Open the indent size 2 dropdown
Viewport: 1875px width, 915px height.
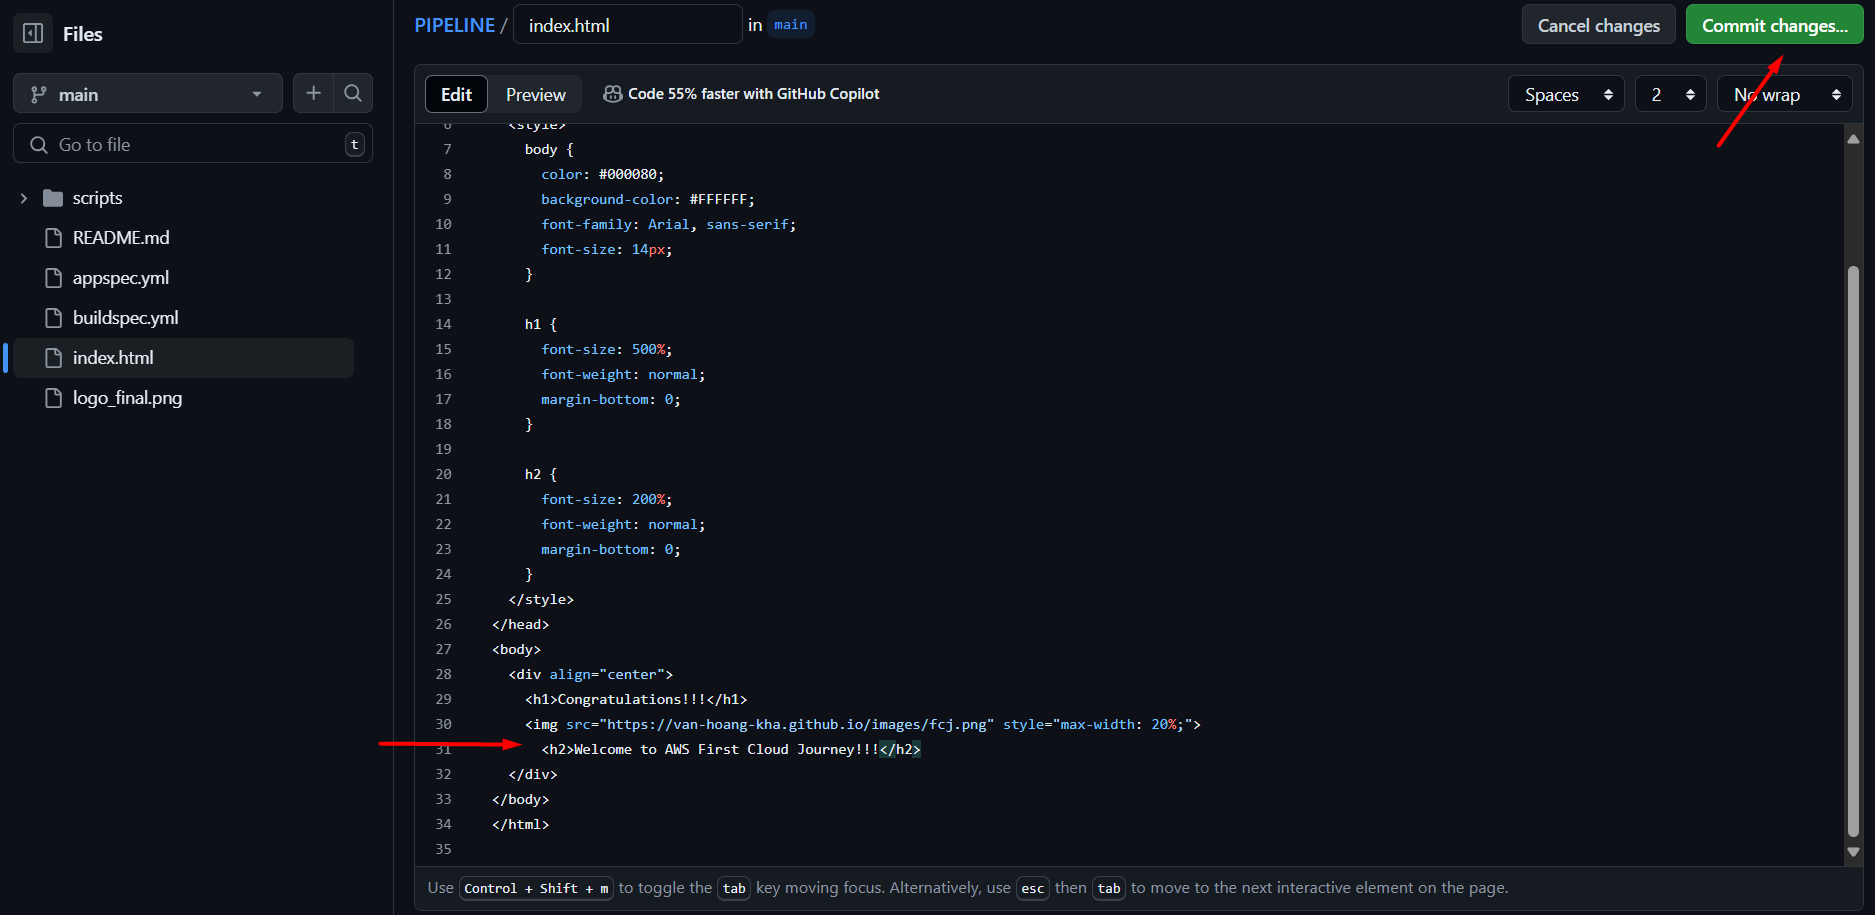tap(1670, 95)
